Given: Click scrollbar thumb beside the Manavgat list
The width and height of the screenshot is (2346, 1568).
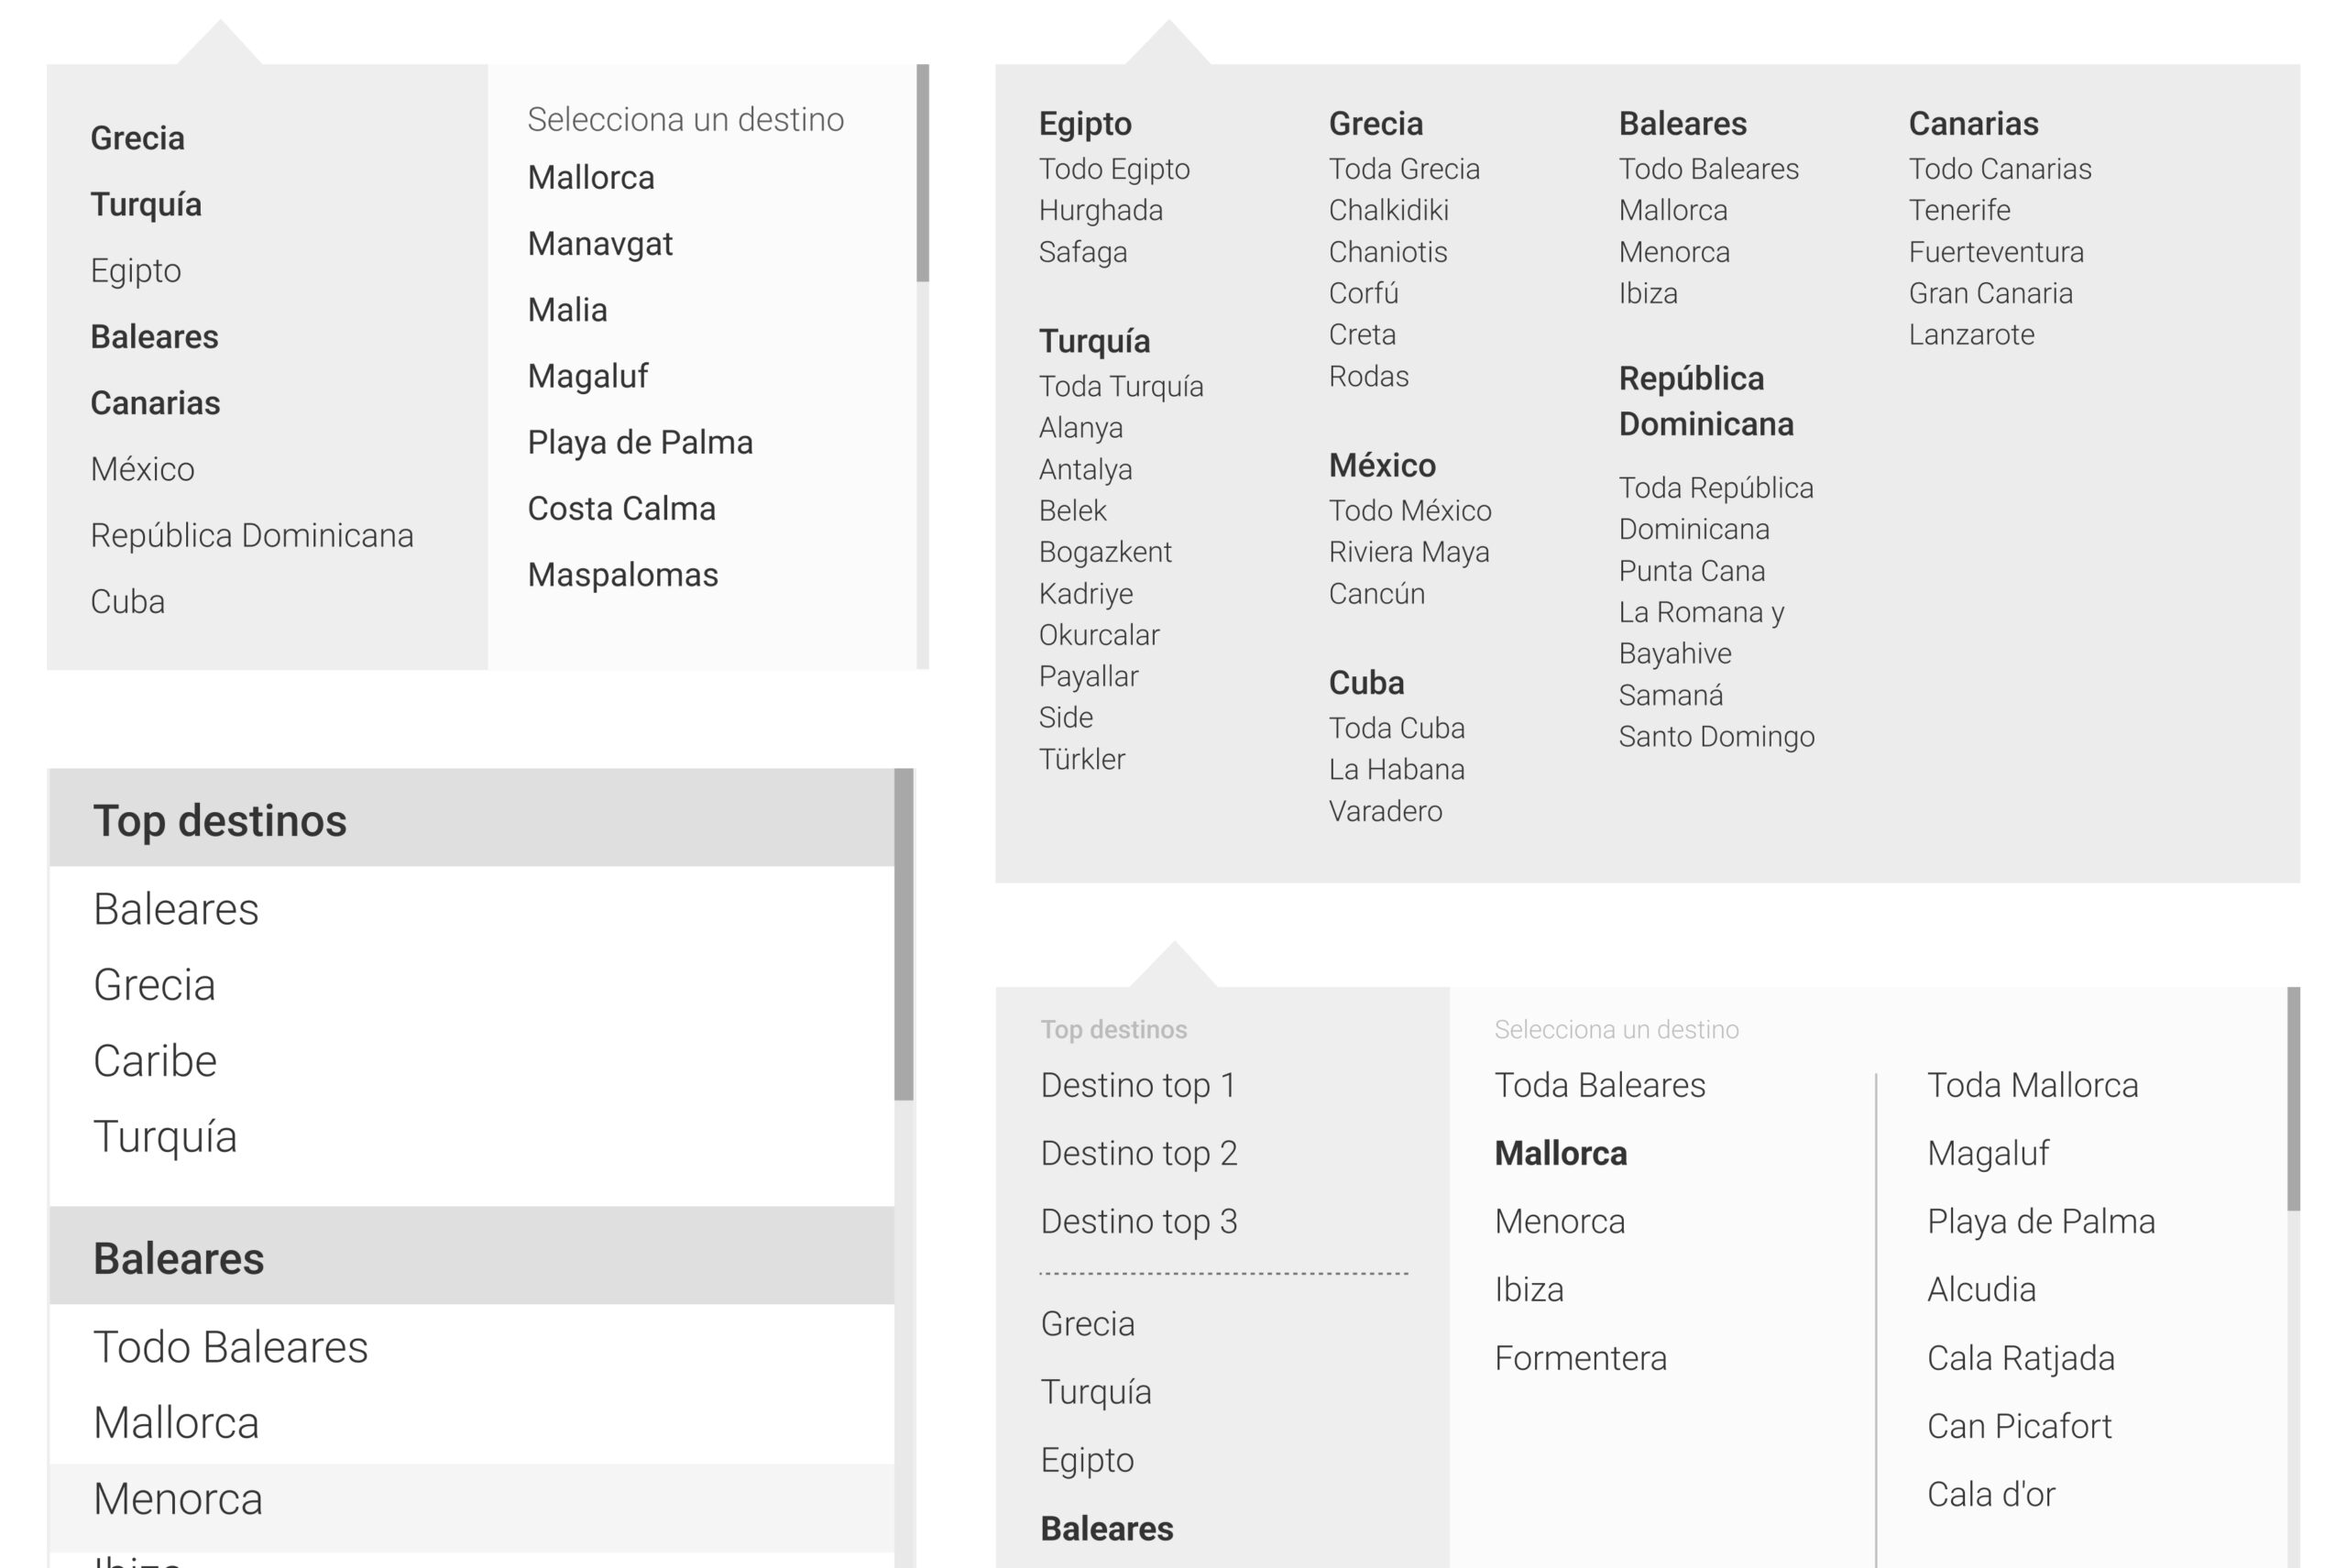Looking at the screenshot, I should (x=922, y=172).
